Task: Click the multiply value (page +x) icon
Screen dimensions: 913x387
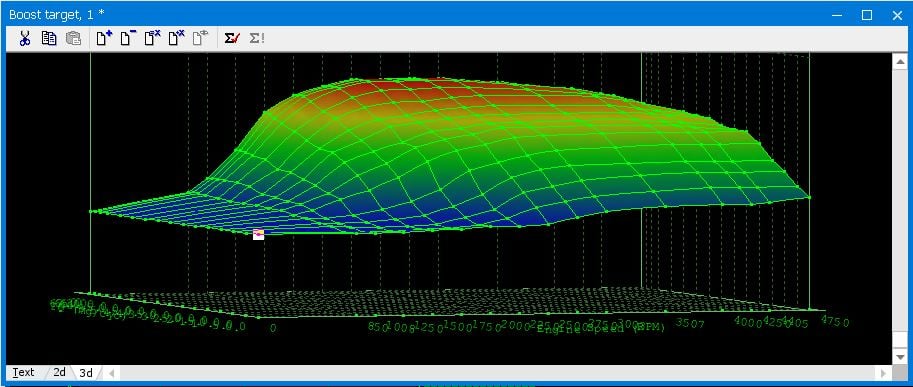Action: [x=176, y=39]
